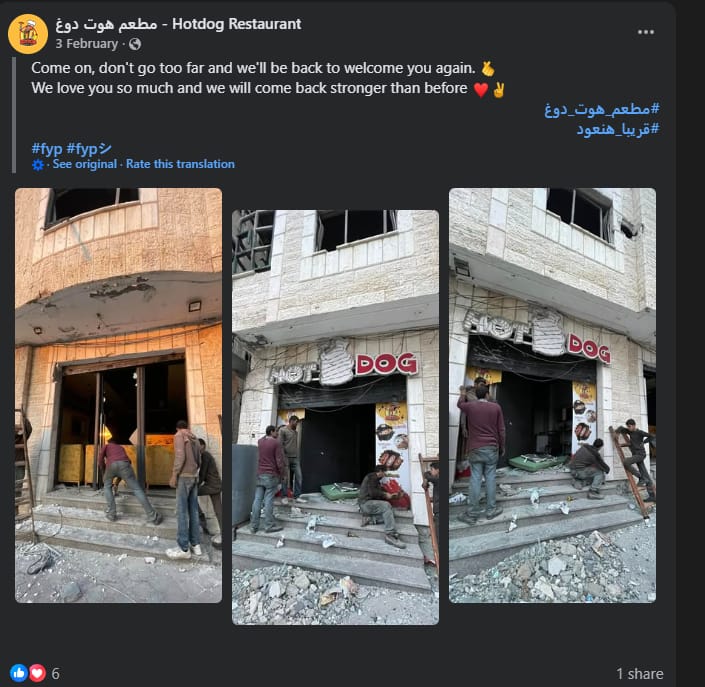
Task: Open the Hotdog Restaurant profile picture
Action: point(28,34)
